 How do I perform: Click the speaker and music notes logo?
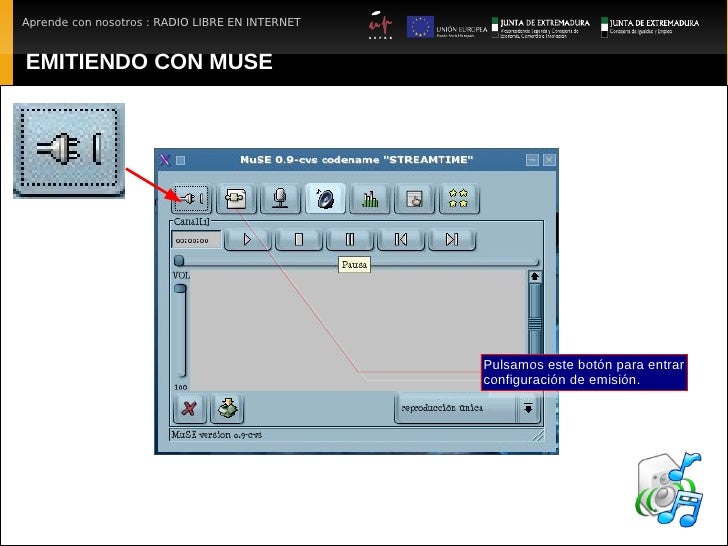tap(669, 489)
